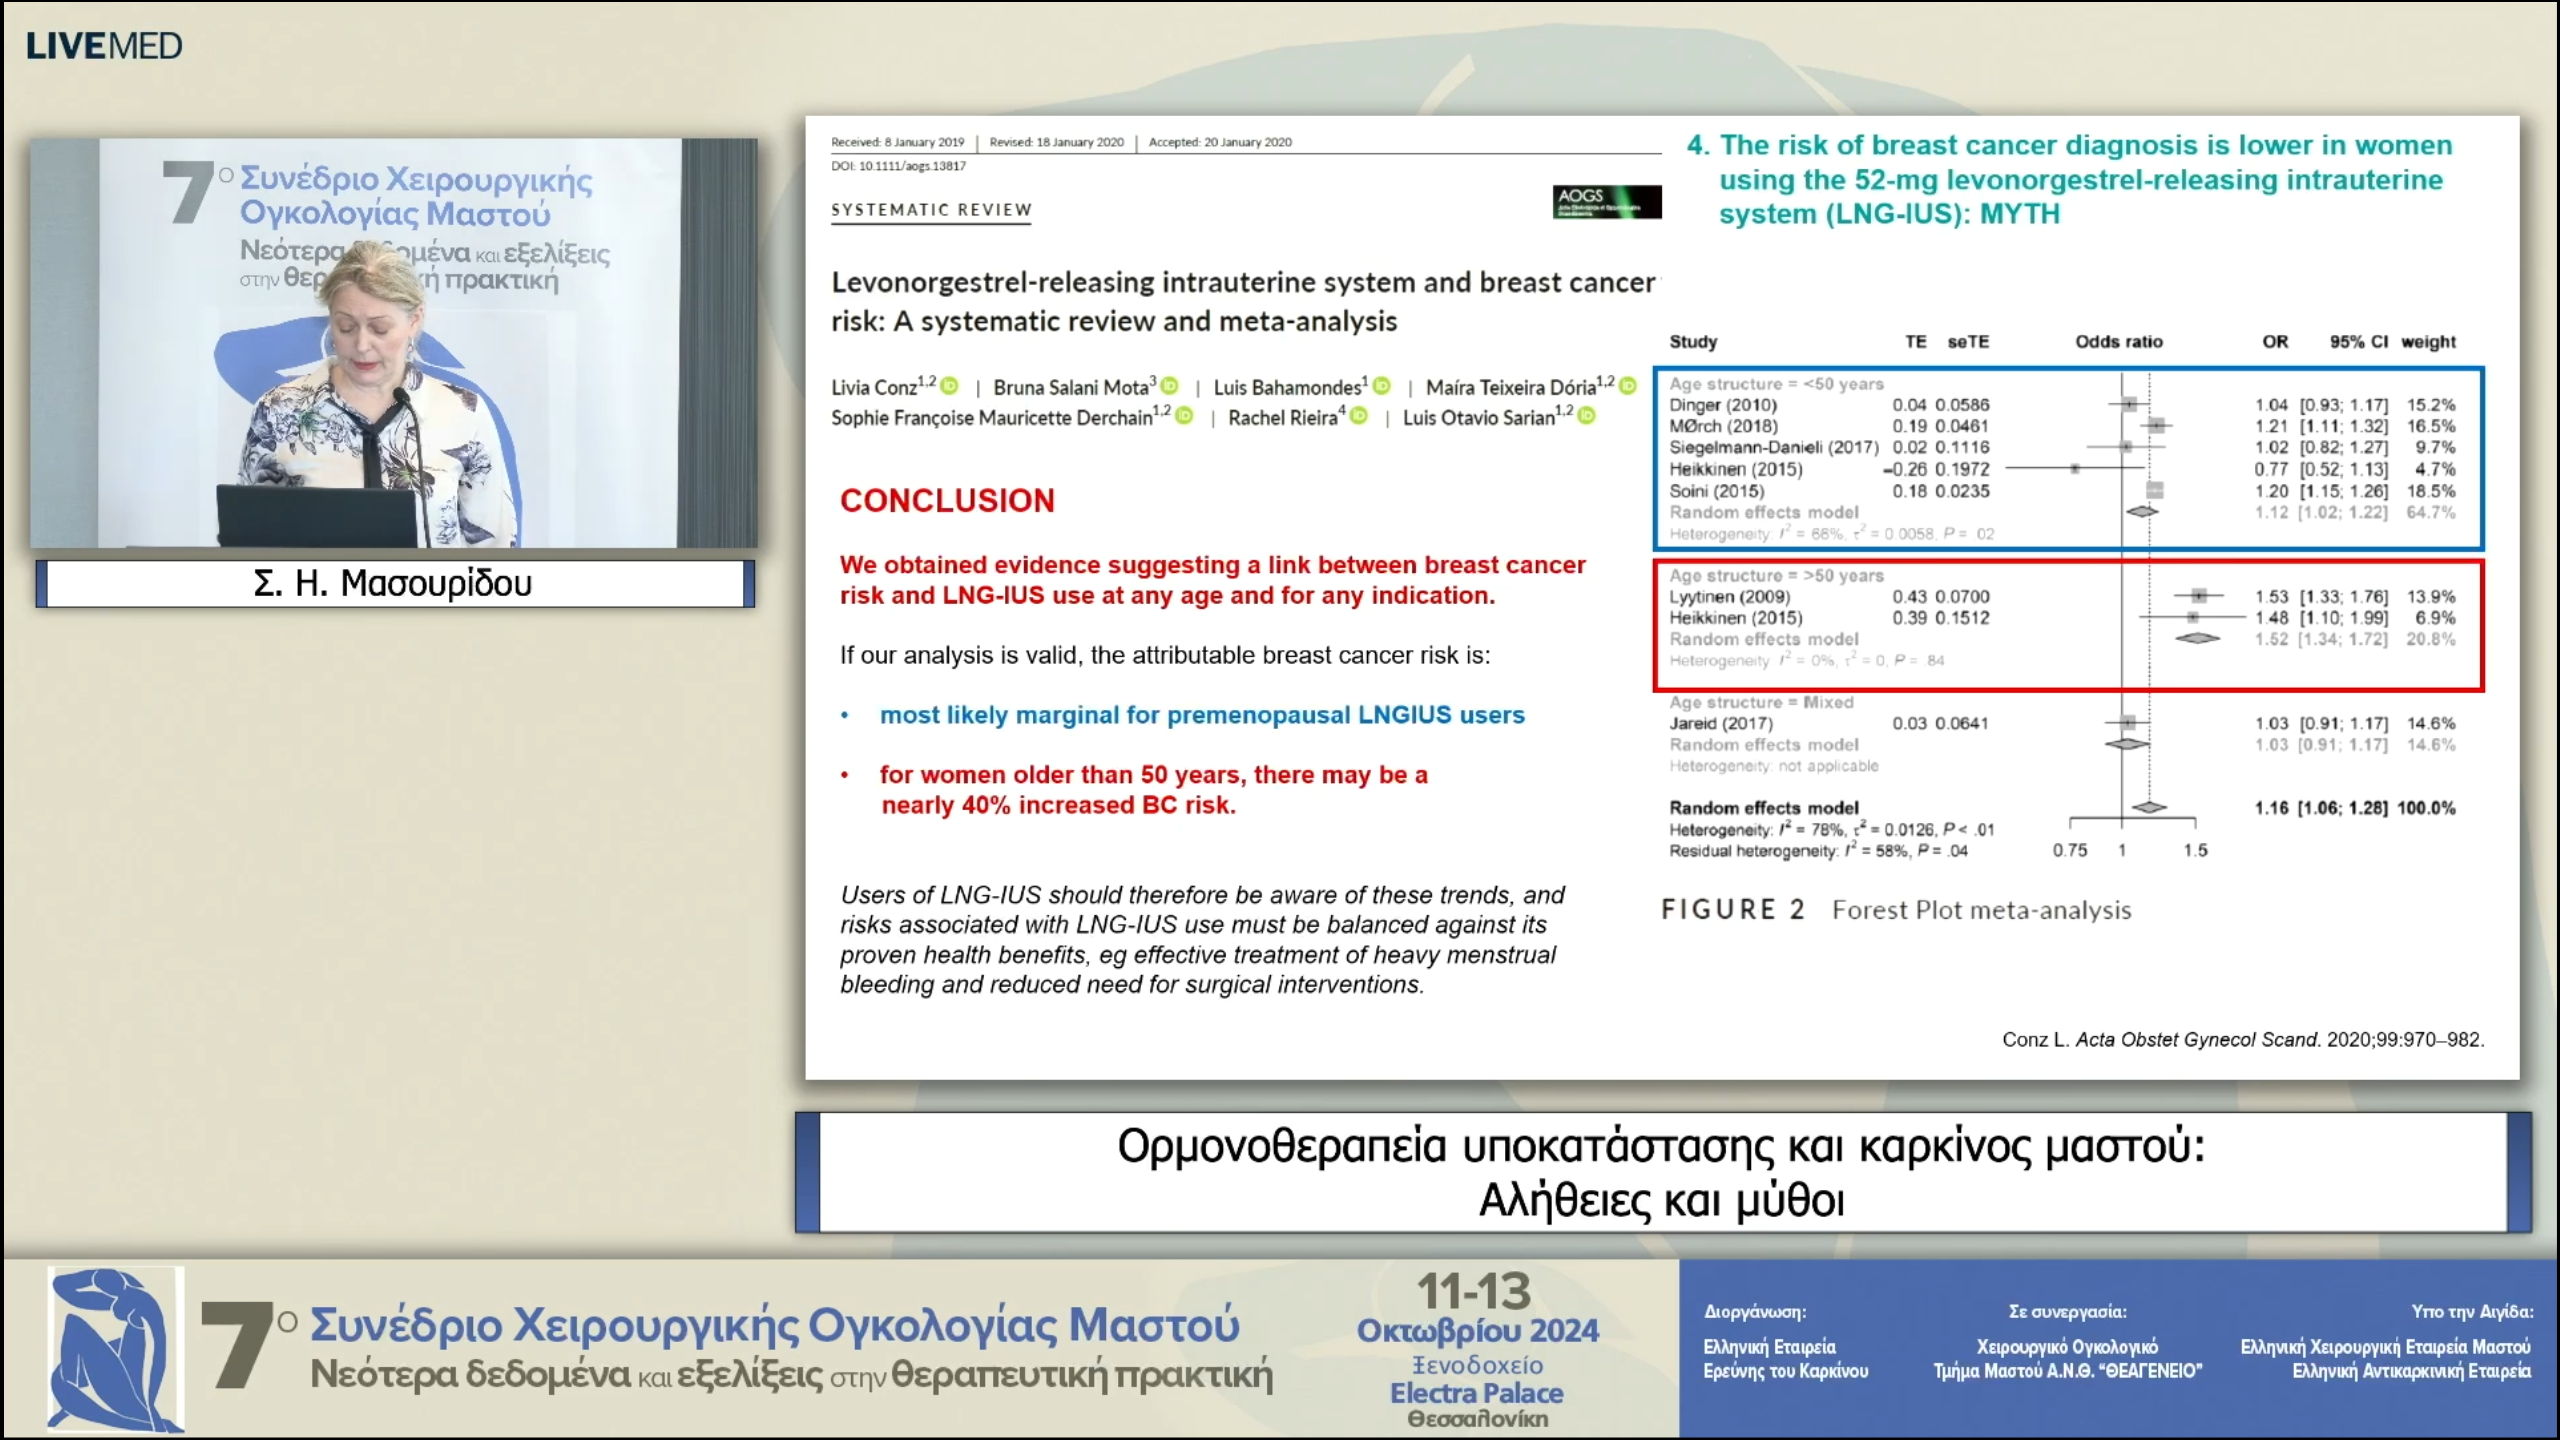Click the Lyytinen (2009) study row
Viewport: 2560px width, 1440px height.
(x=2062, y=596)
